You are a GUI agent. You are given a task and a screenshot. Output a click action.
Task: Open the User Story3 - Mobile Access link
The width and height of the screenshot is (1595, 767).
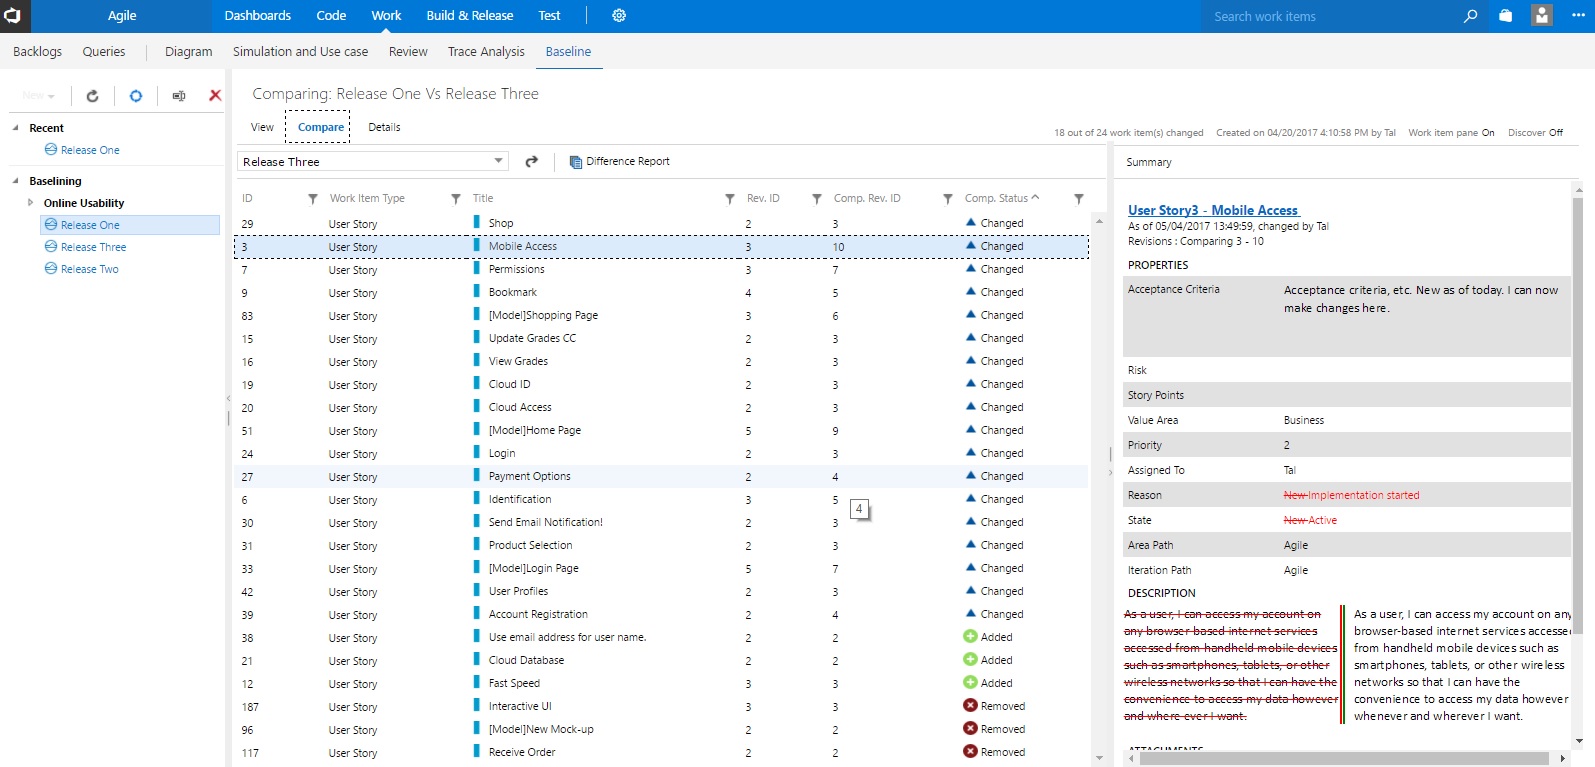click(1213, 210)
